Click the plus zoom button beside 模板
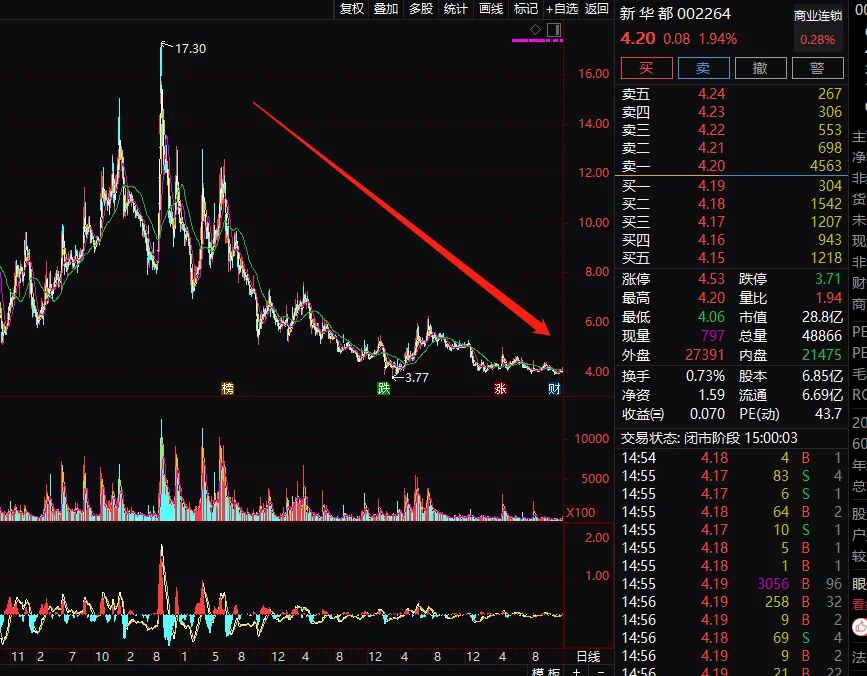This screenshot has width=867, height=676. click(x=577, y=672)
